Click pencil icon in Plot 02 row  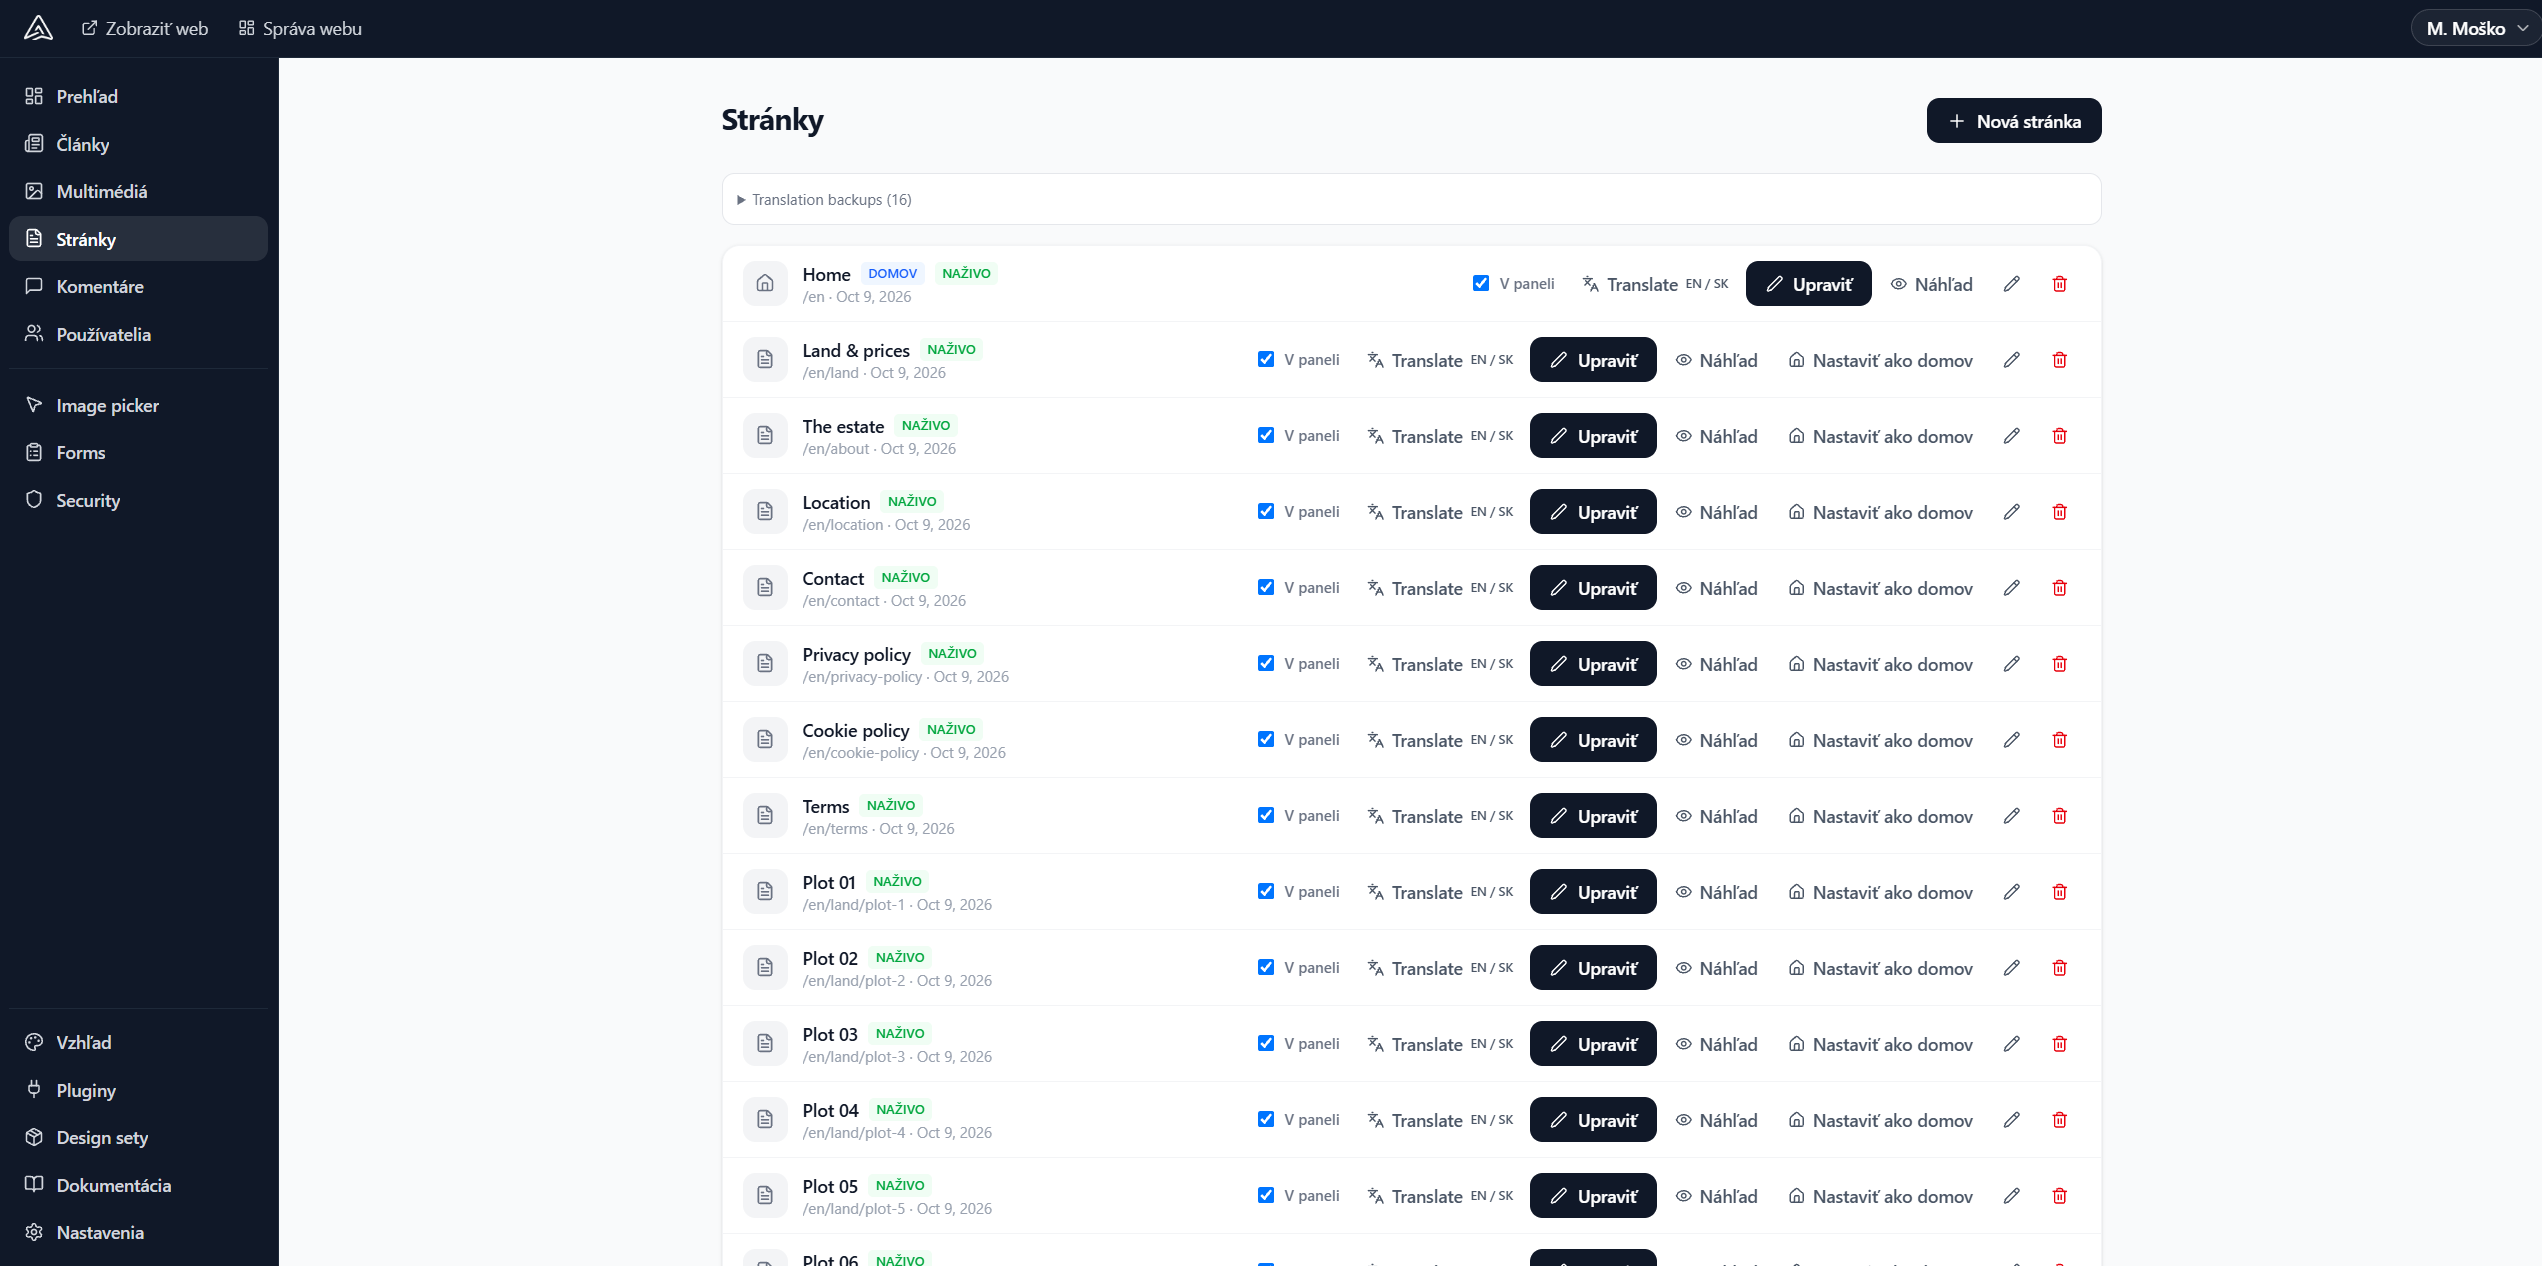pyautogui.click(x=2012, y=968)
